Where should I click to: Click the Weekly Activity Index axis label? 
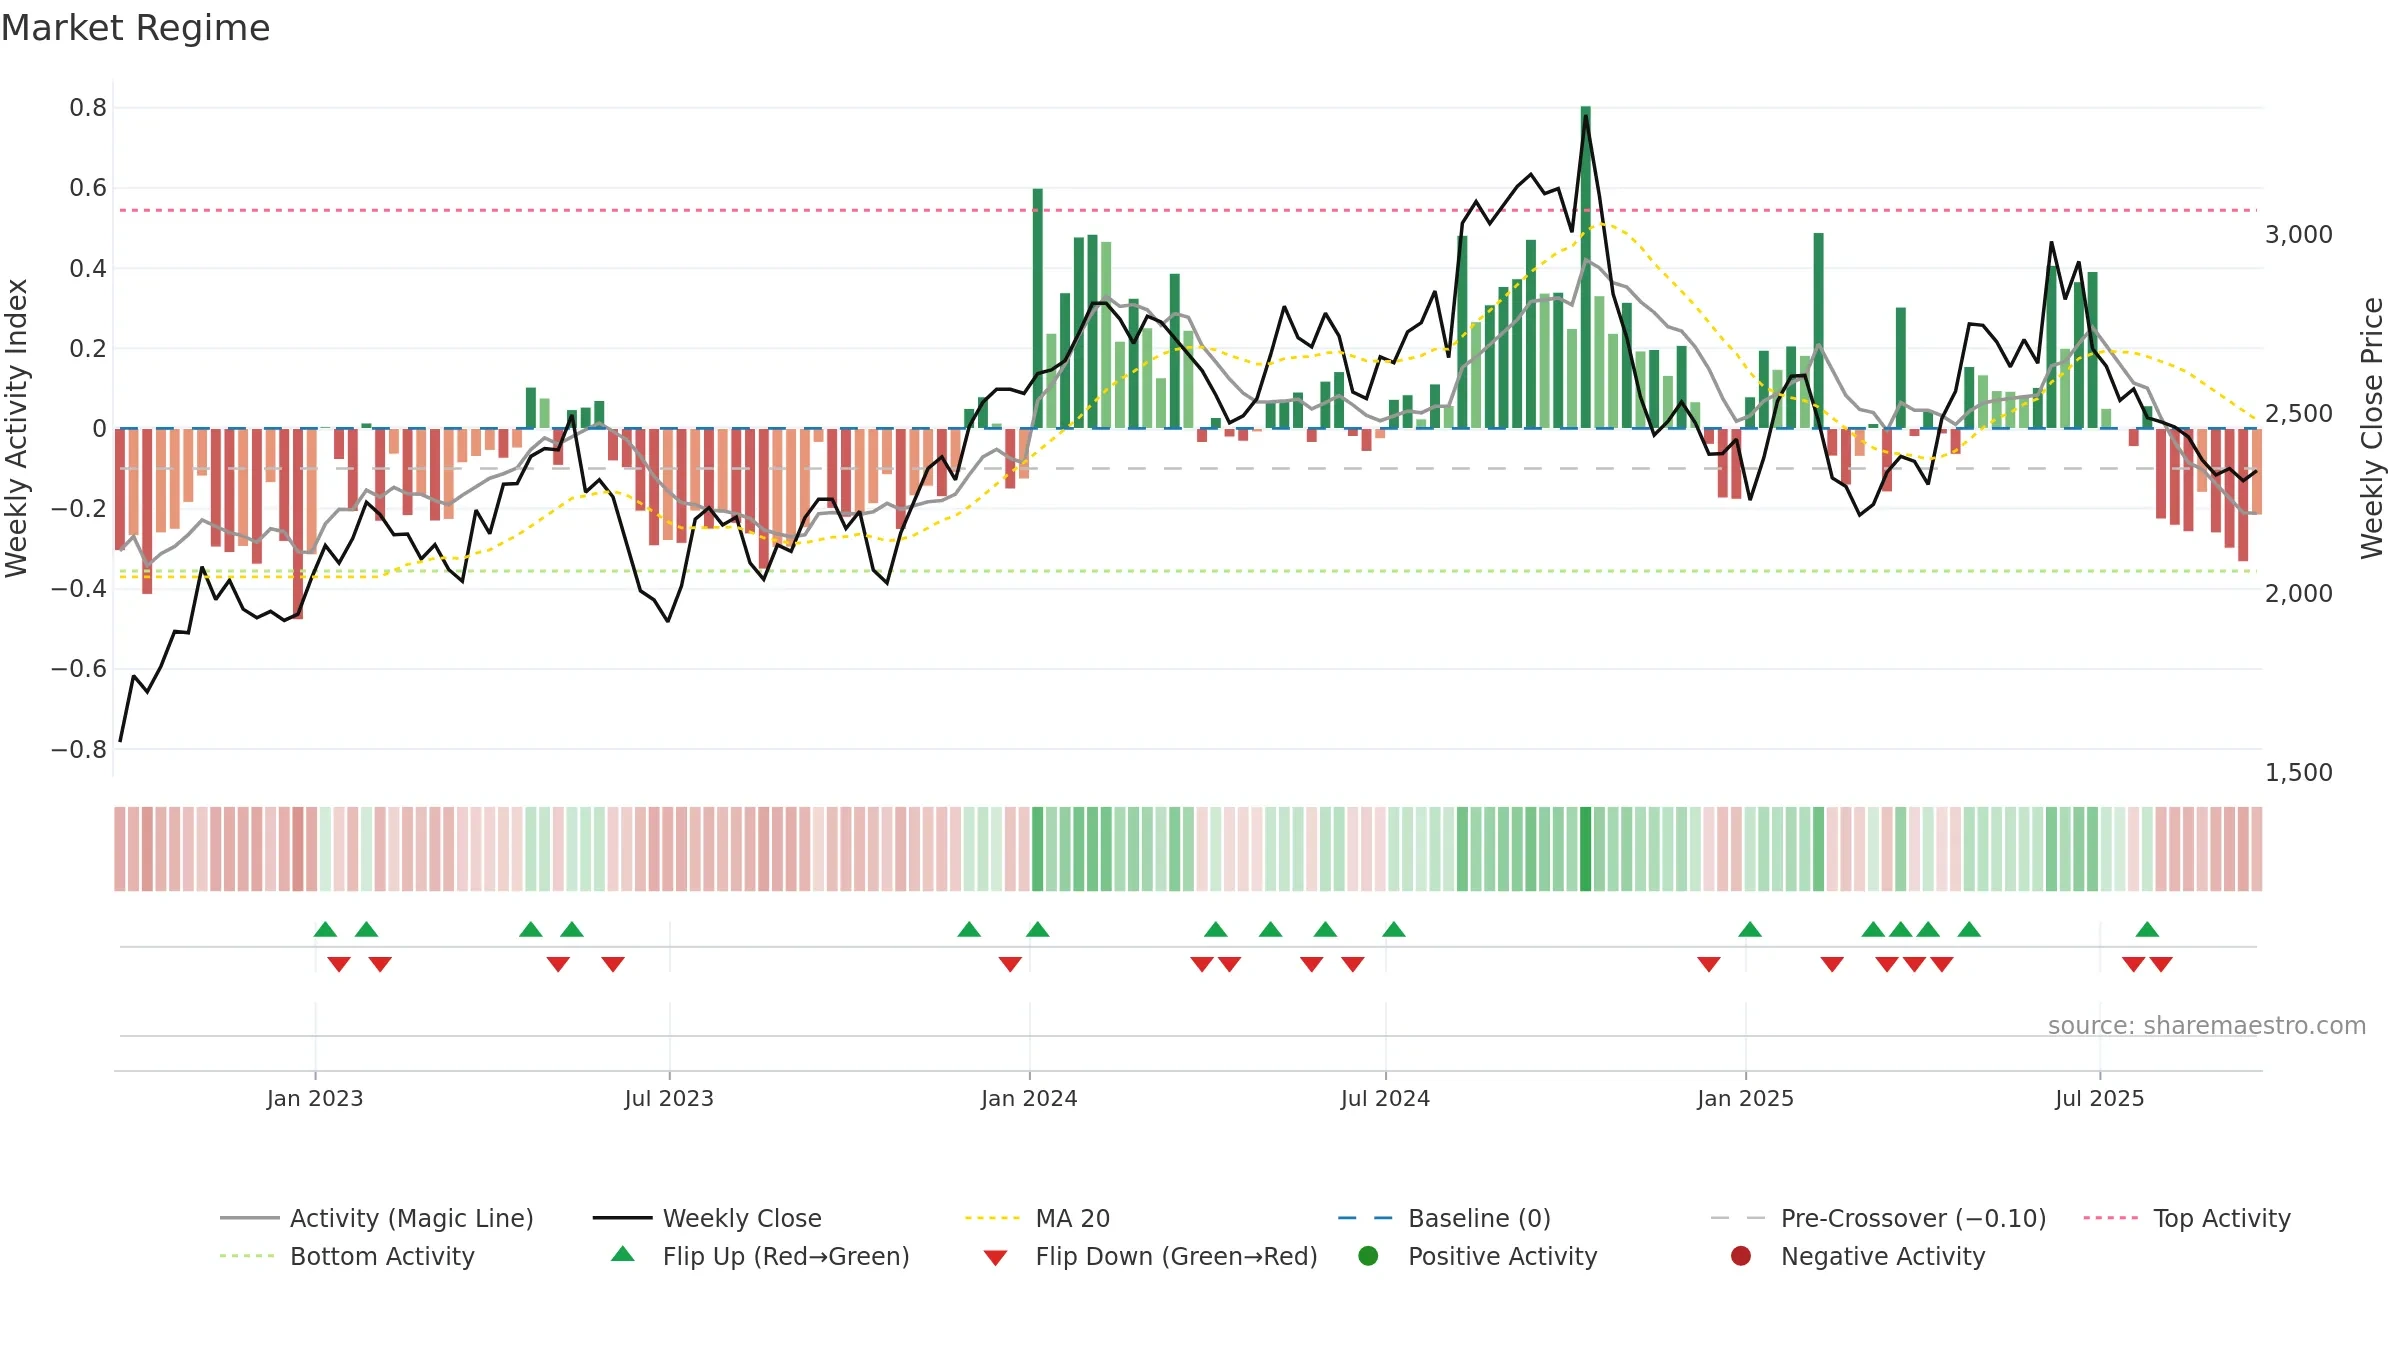point(16,428)
